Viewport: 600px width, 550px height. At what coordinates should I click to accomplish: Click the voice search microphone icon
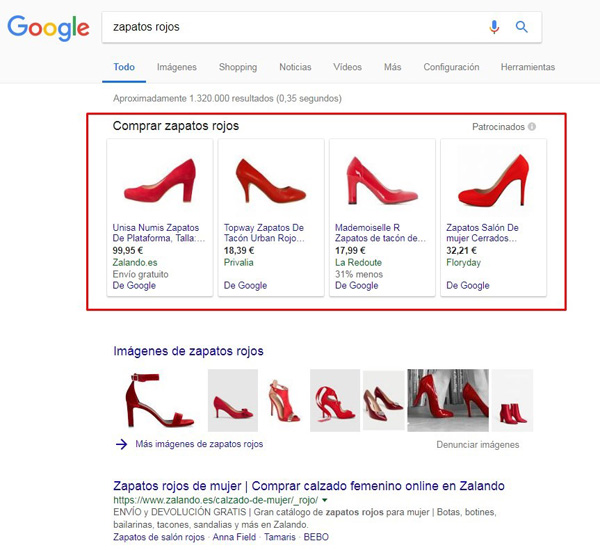tap(494, 27)
